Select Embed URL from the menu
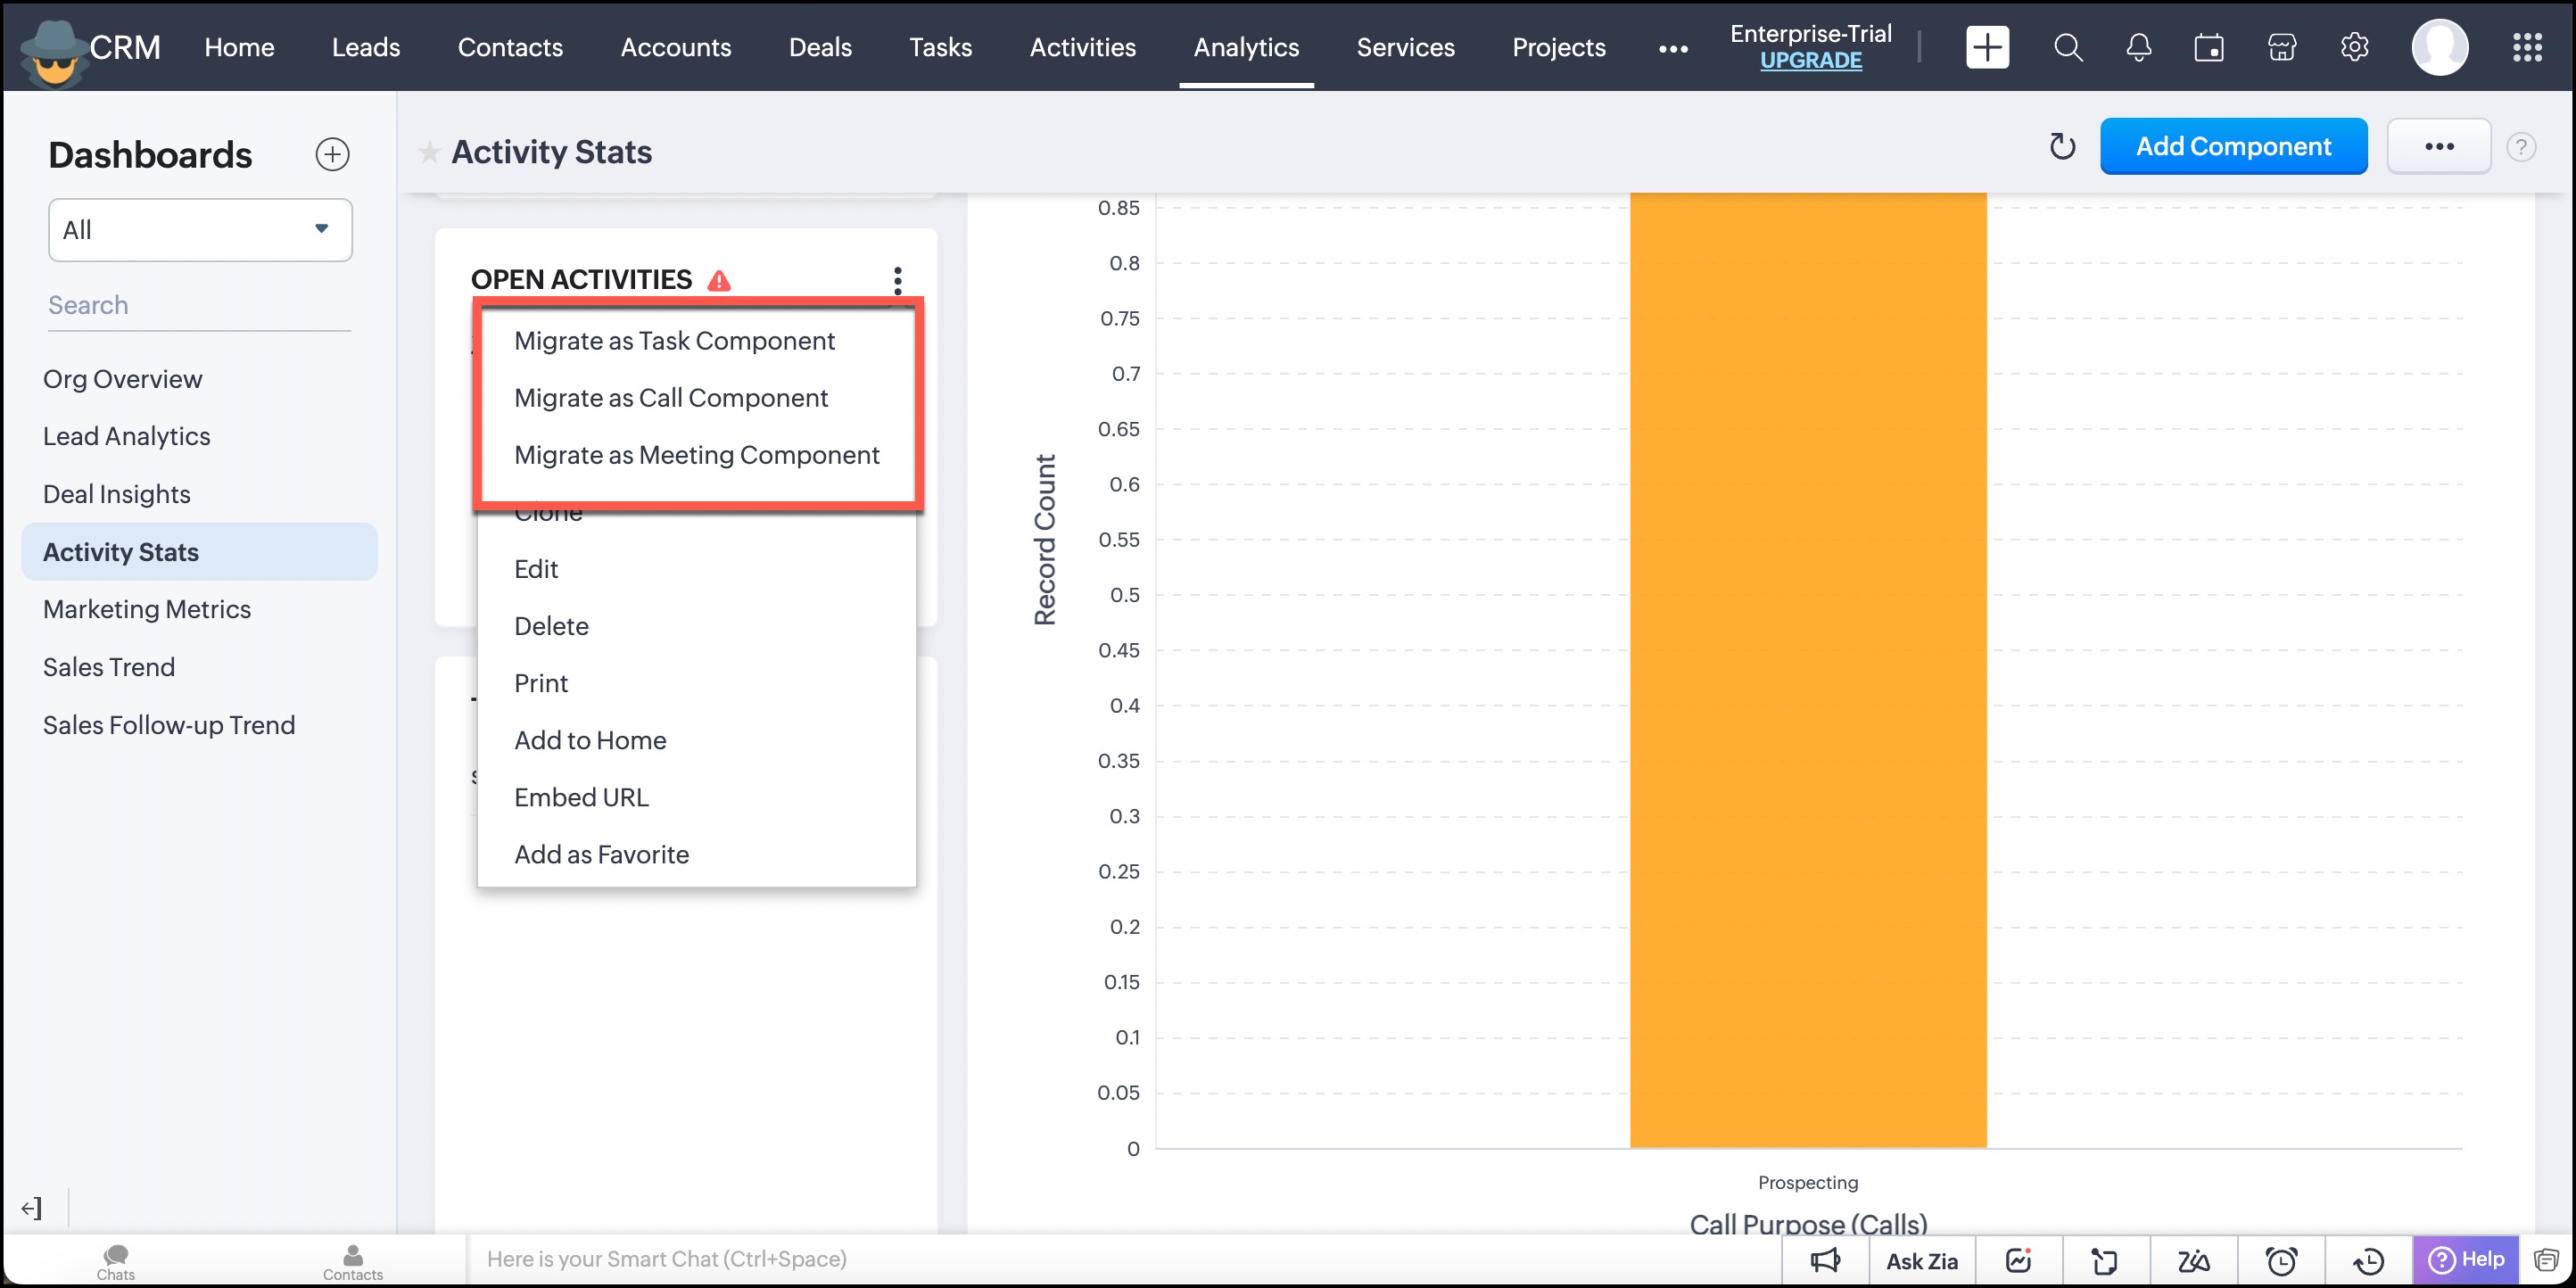 pyautogui.click(x=581, y=797)
